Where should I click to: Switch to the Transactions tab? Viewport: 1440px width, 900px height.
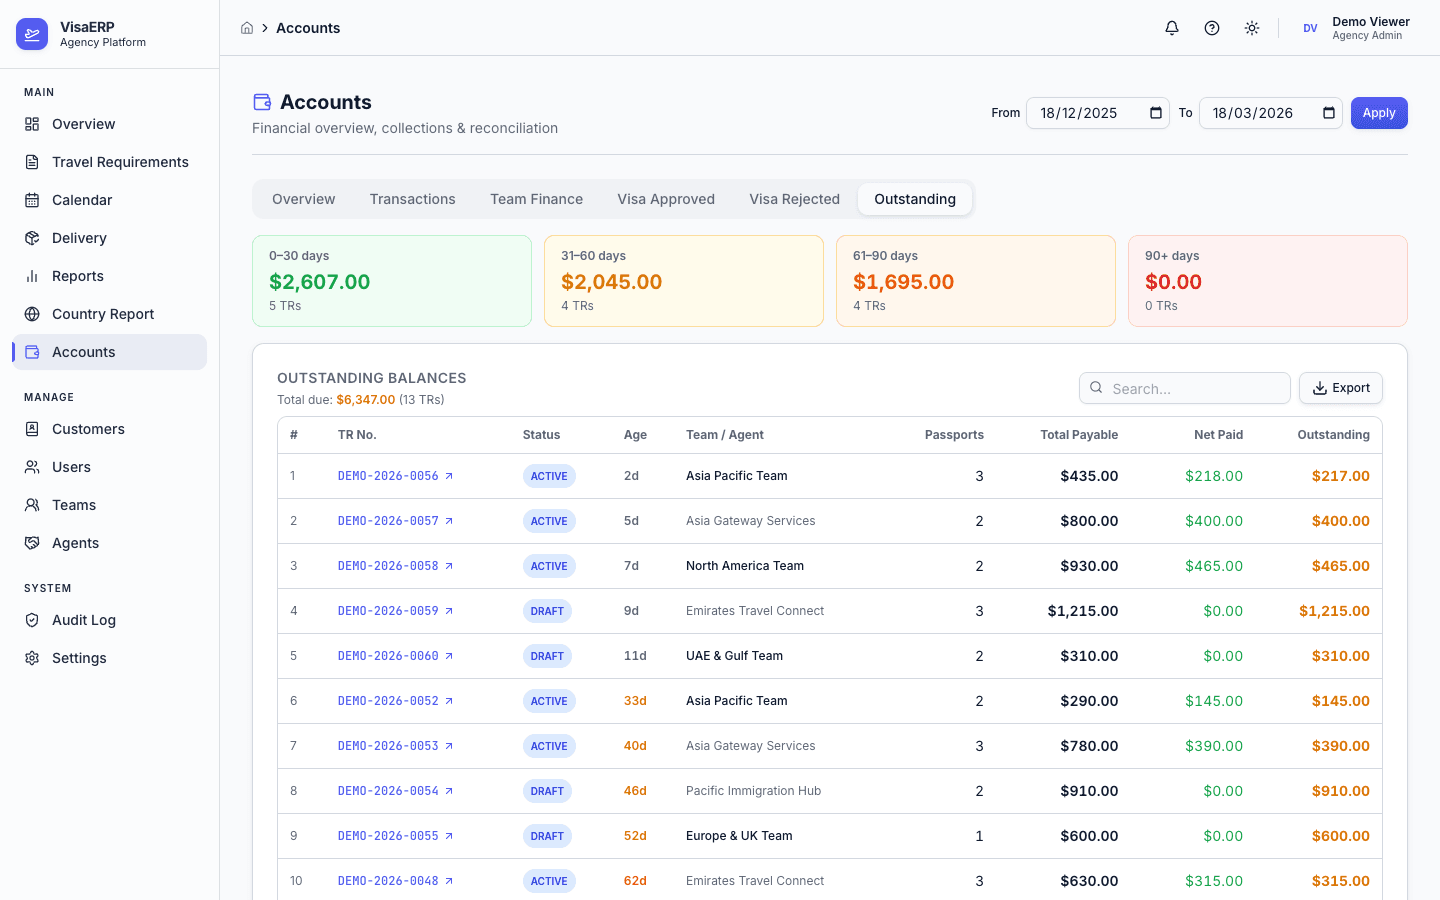(412, 199)
